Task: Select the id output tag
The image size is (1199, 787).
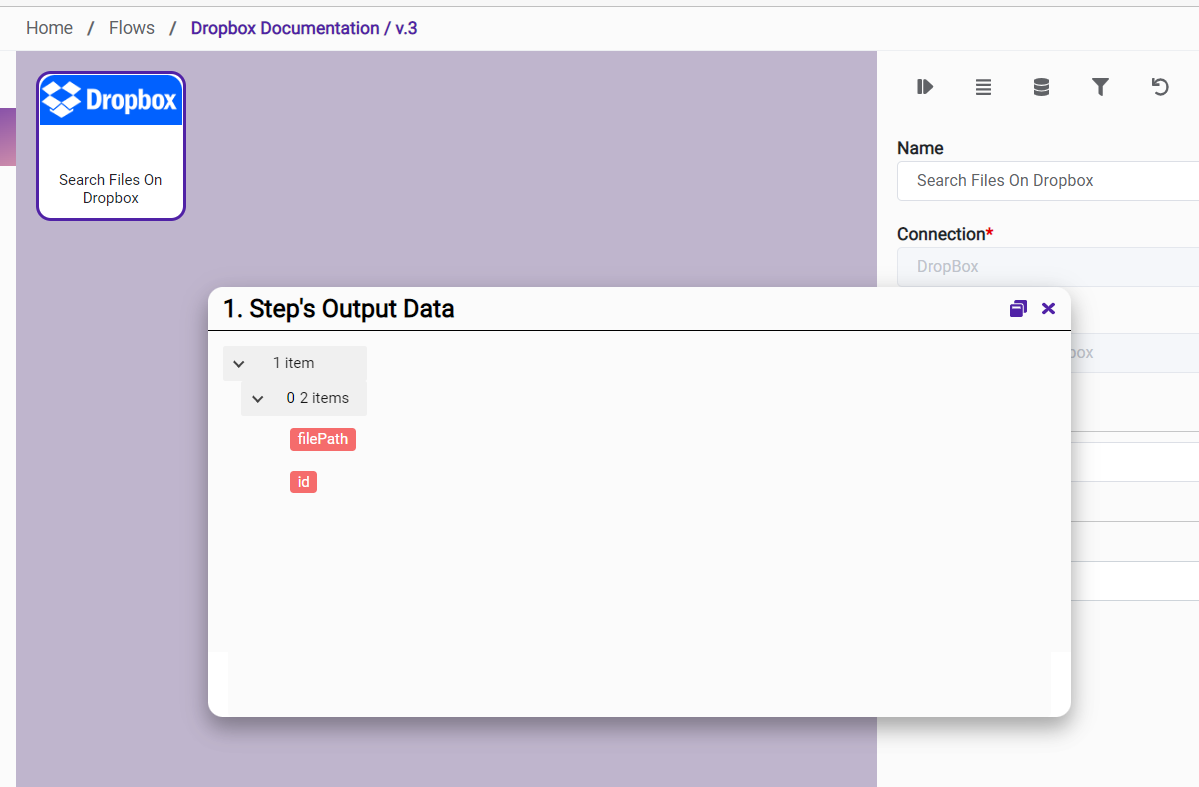Action: point(303,482)
